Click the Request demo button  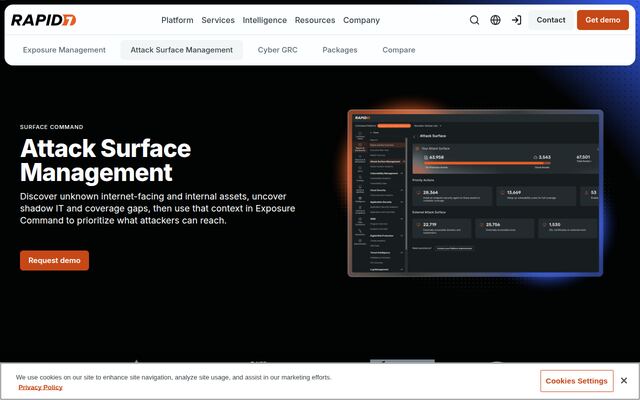(54, 260)
